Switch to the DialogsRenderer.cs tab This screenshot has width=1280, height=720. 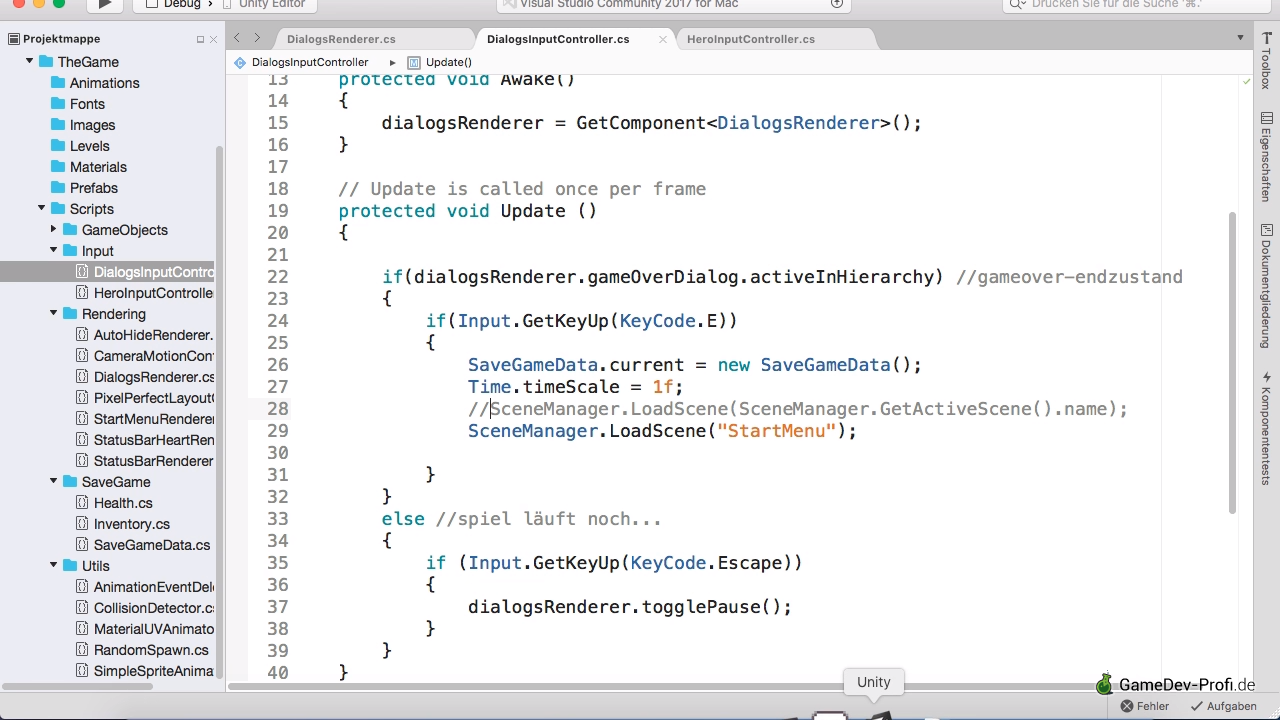click(x=341, y=39)
